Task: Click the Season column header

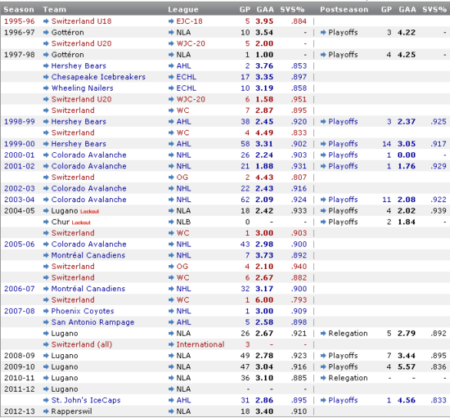Action: point(19,9)
